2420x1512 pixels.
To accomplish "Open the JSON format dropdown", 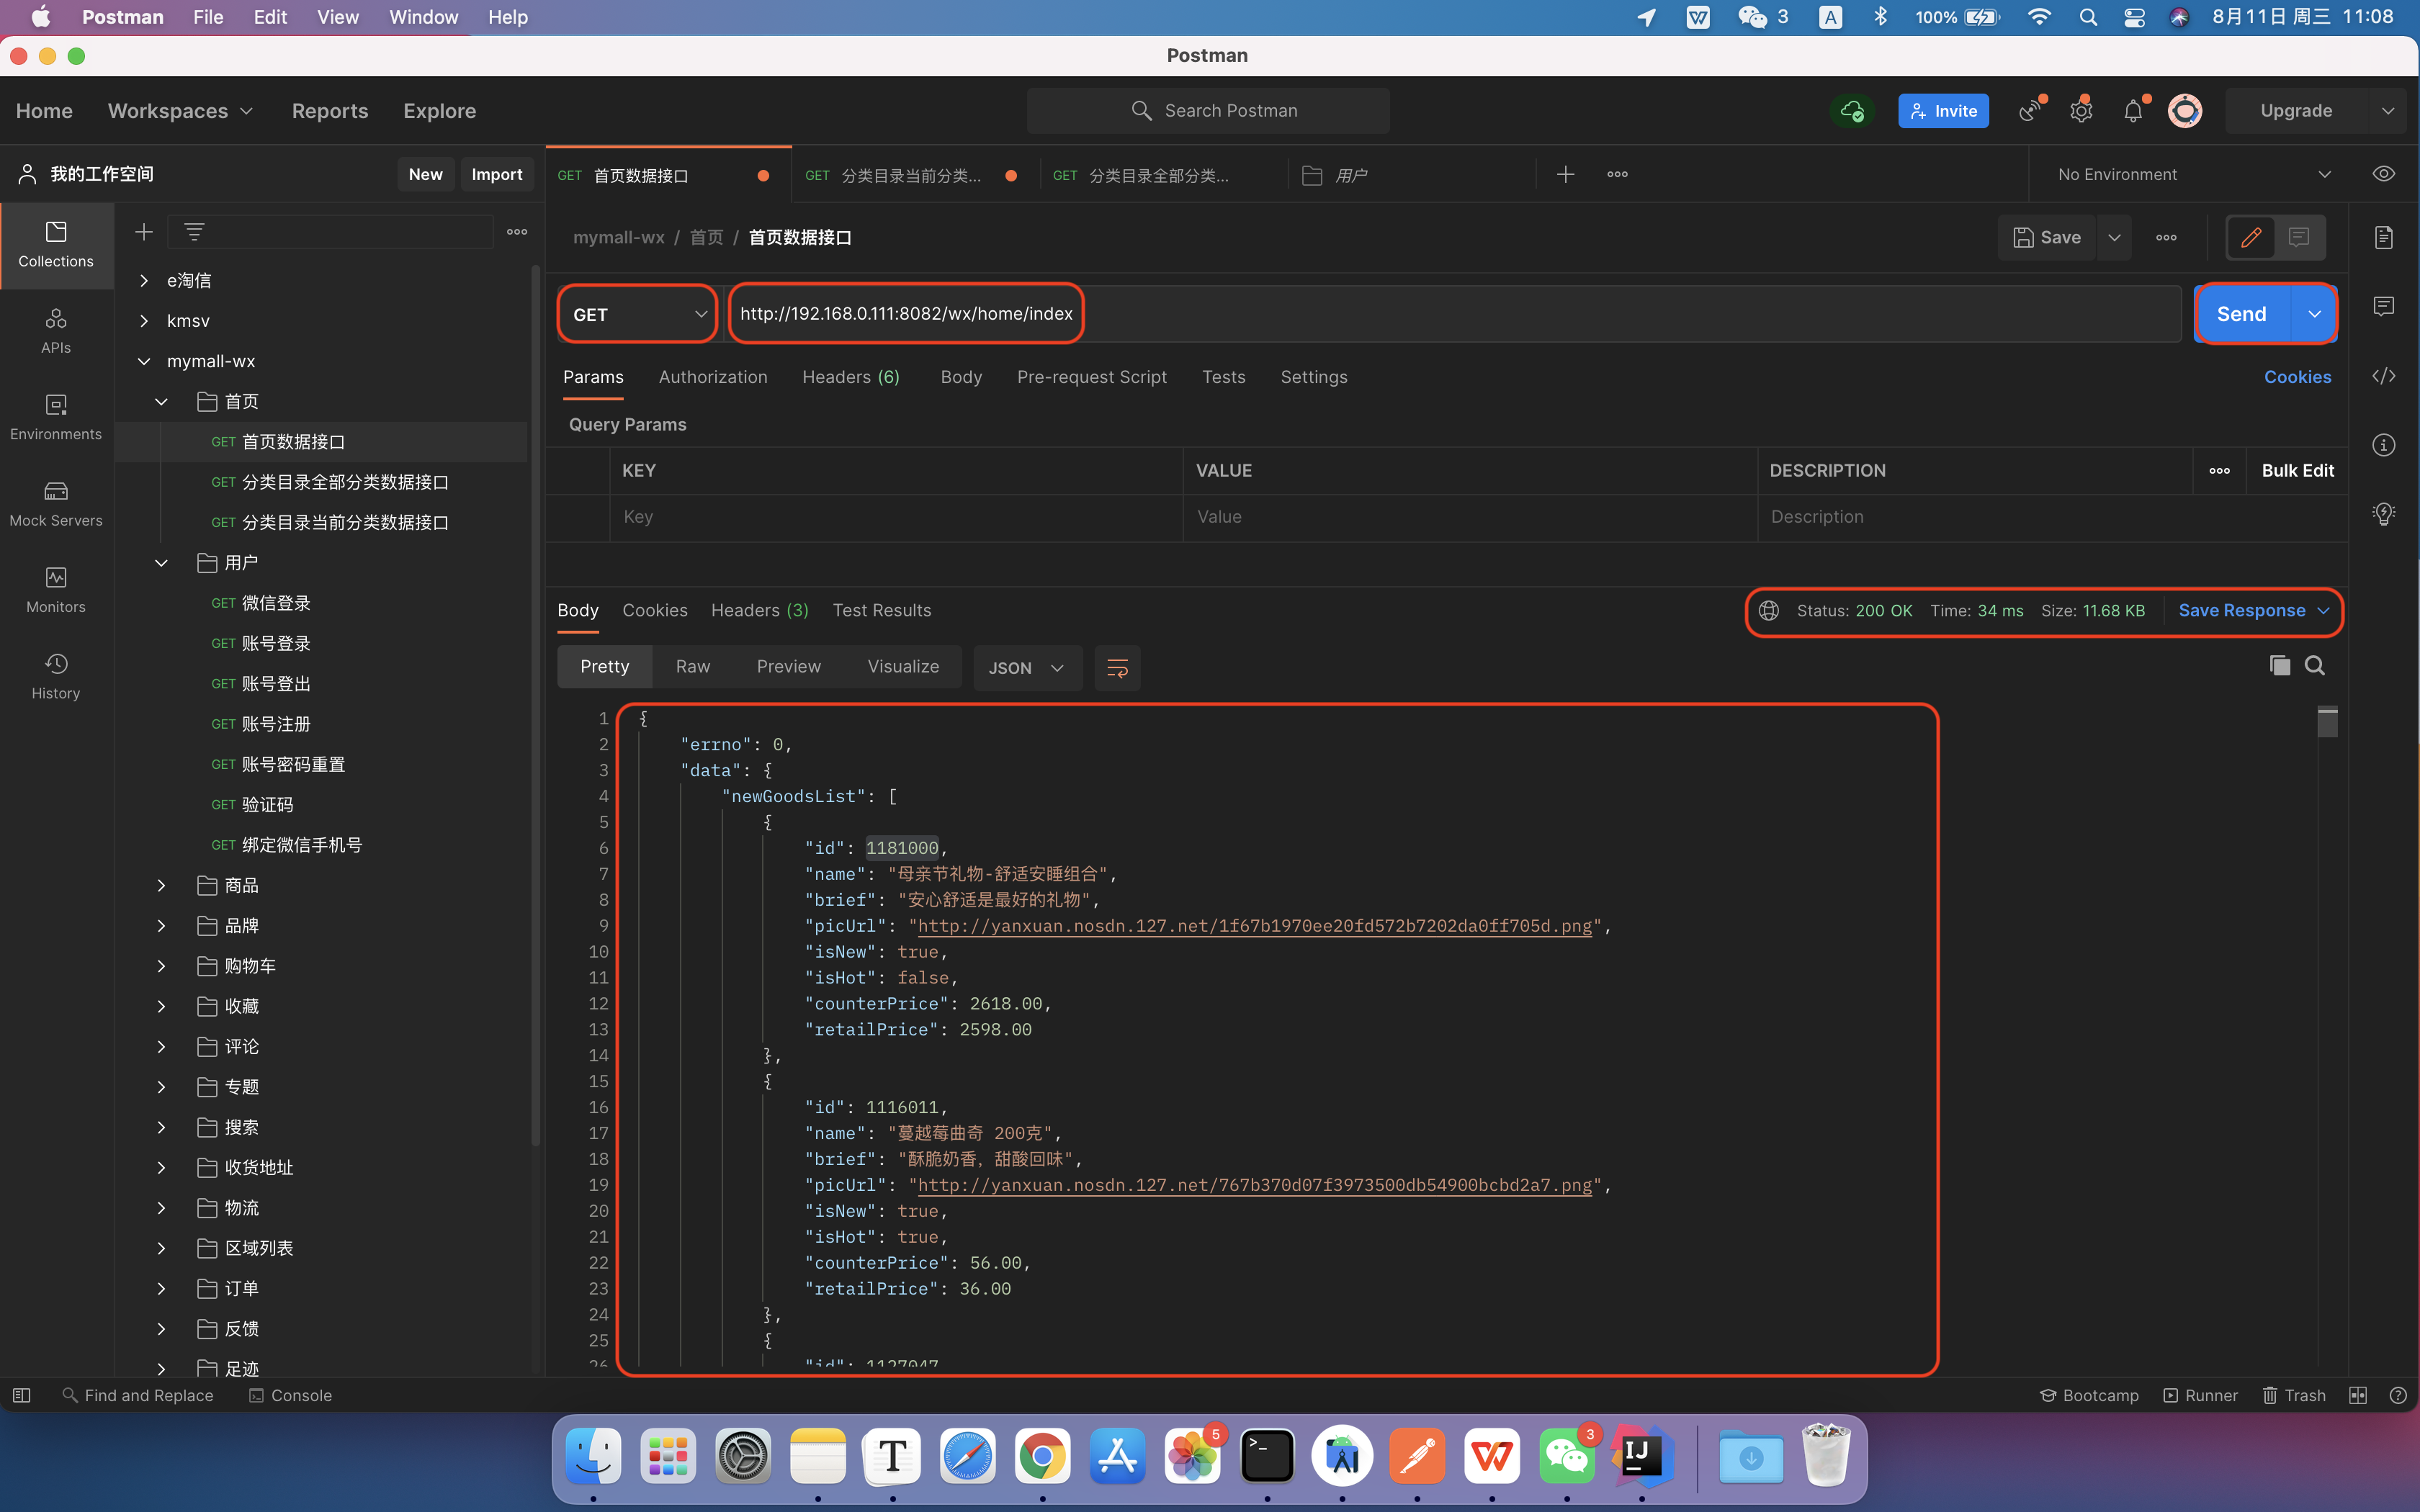I will click(x=1026, y=668).
